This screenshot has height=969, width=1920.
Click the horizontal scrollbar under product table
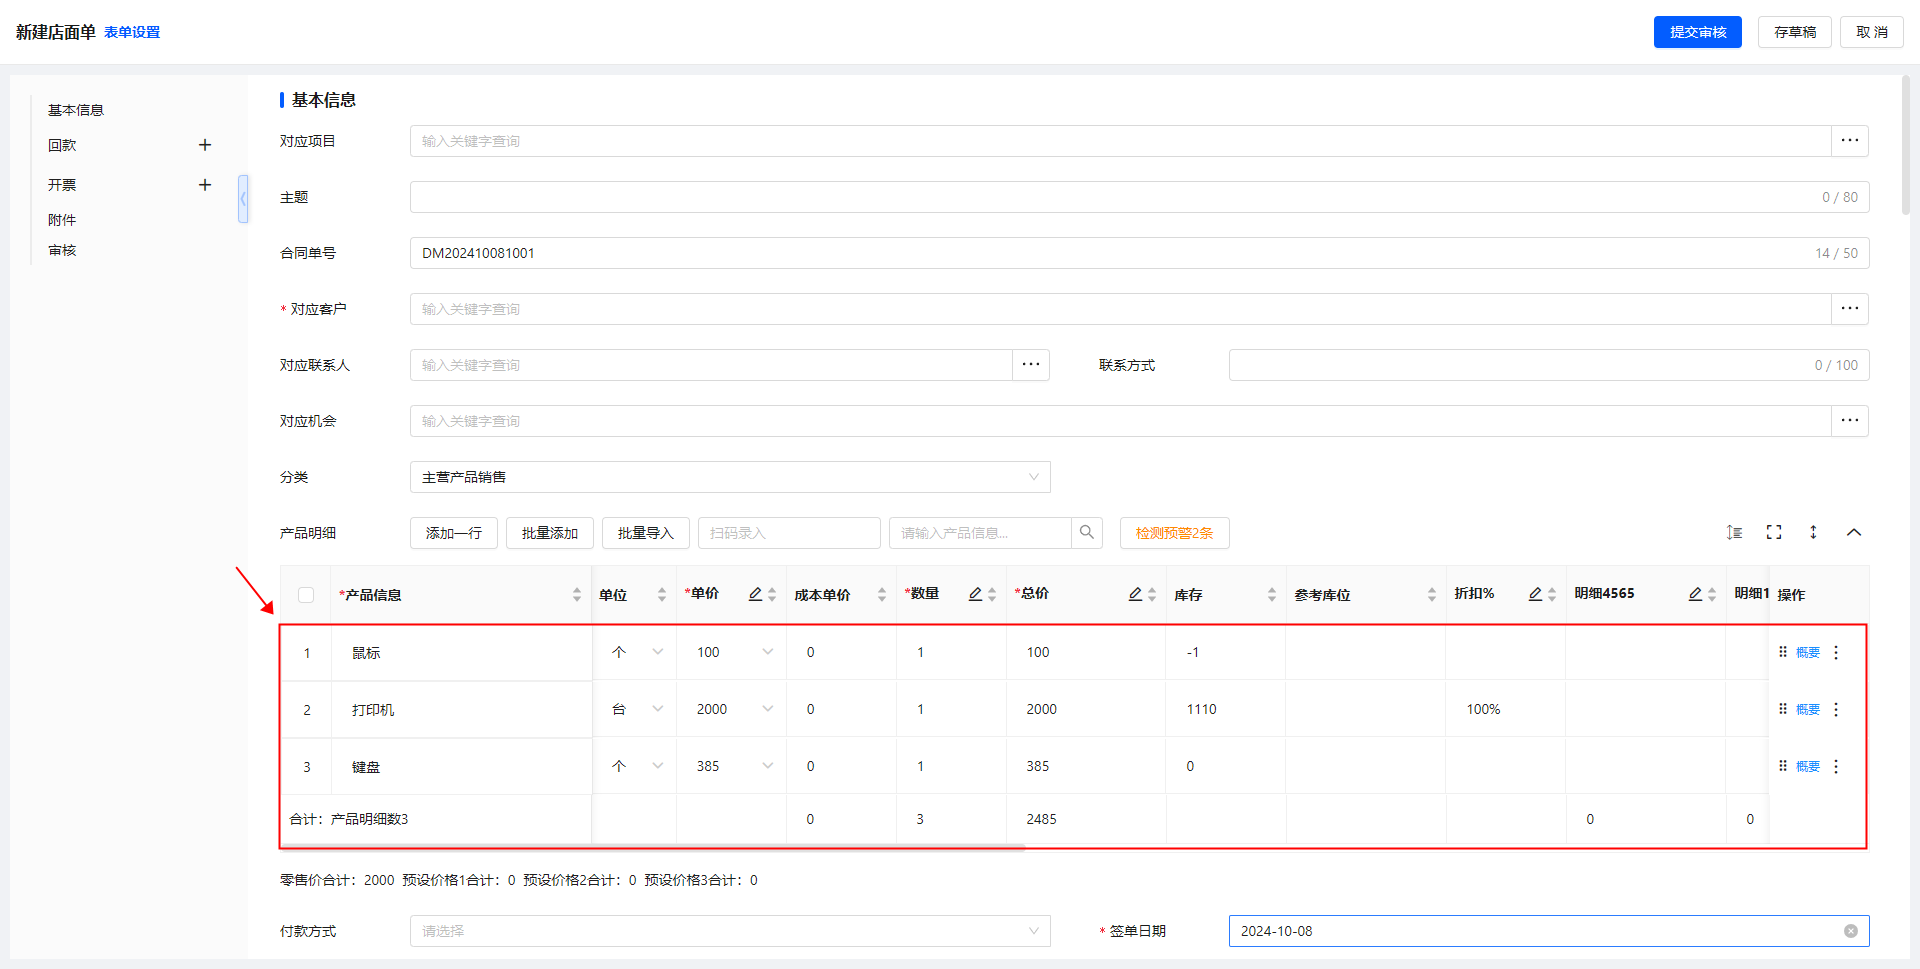pos(652,846)
